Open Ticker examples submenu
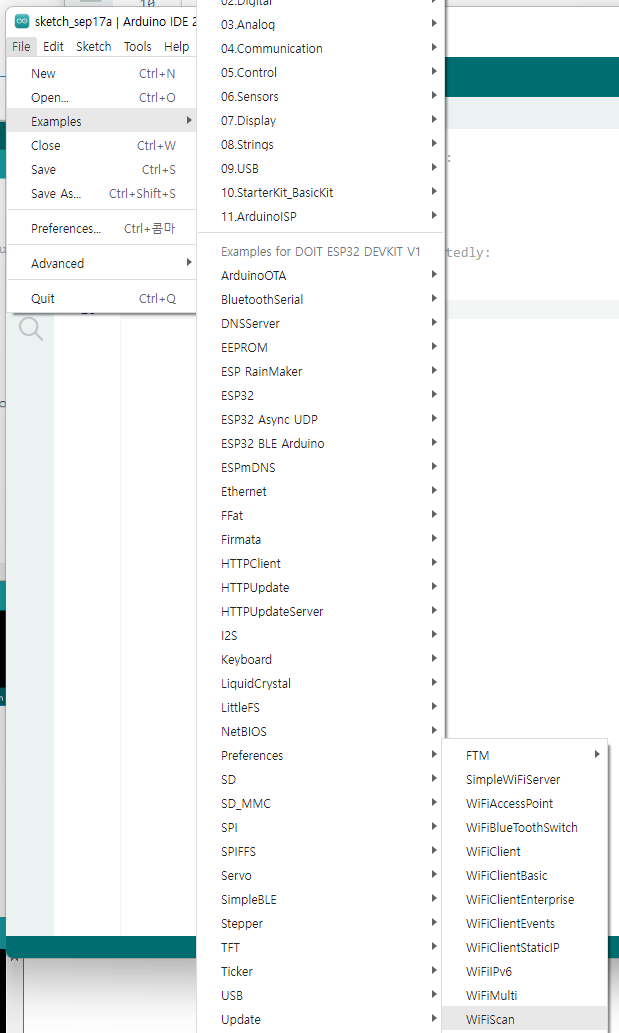The image size is (619, 1033). point(321,972)
